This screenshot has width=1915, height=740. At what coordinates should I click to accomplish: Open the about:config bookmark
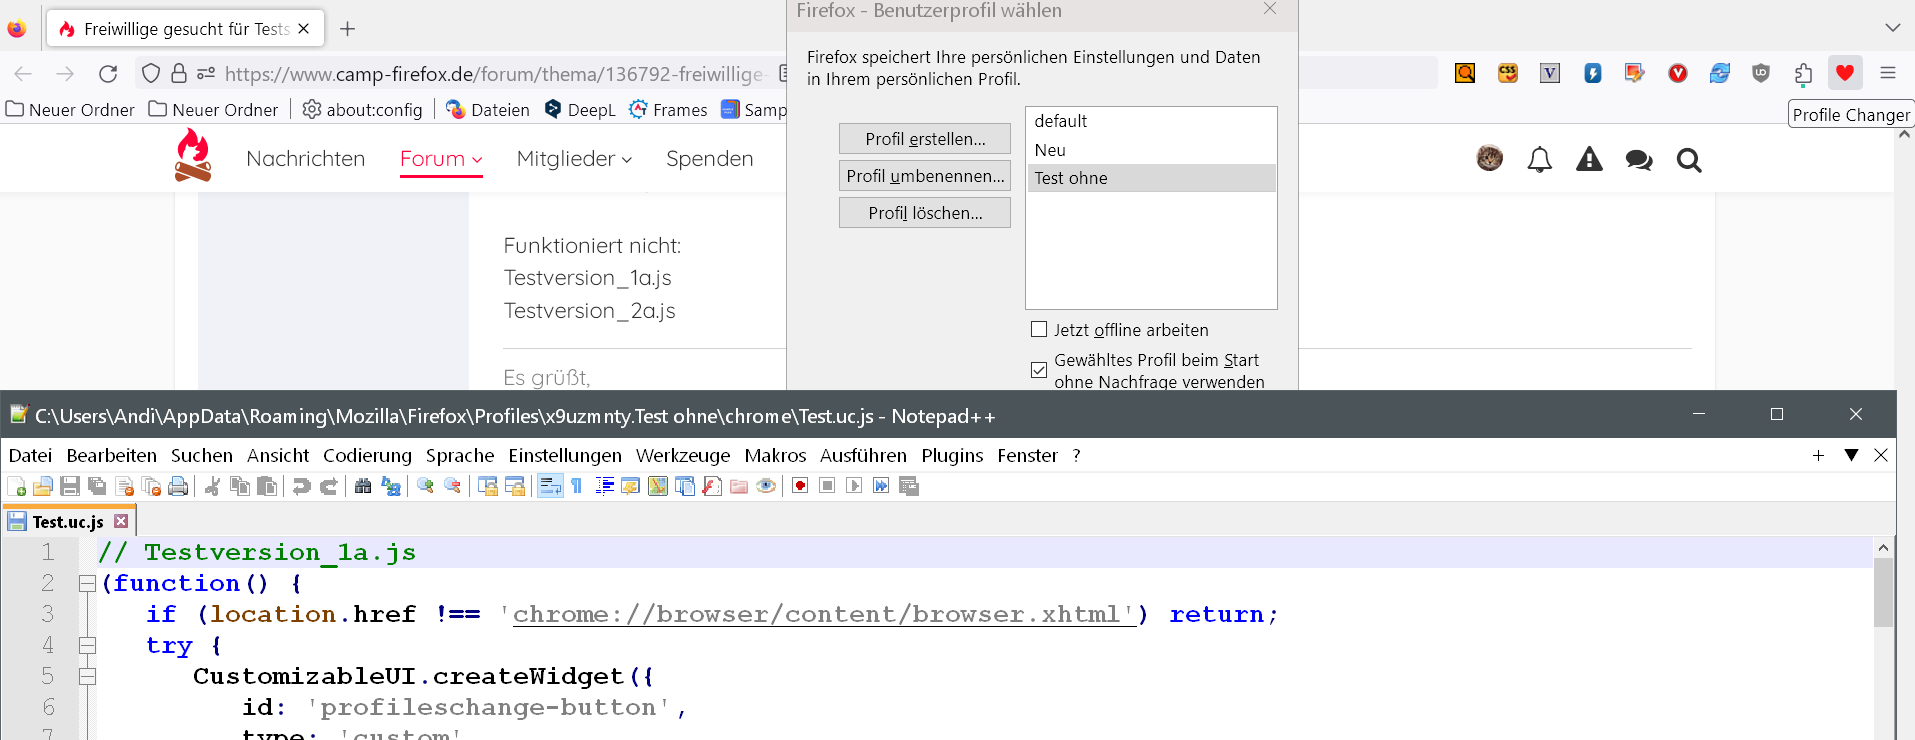click(x=362, y=110)
